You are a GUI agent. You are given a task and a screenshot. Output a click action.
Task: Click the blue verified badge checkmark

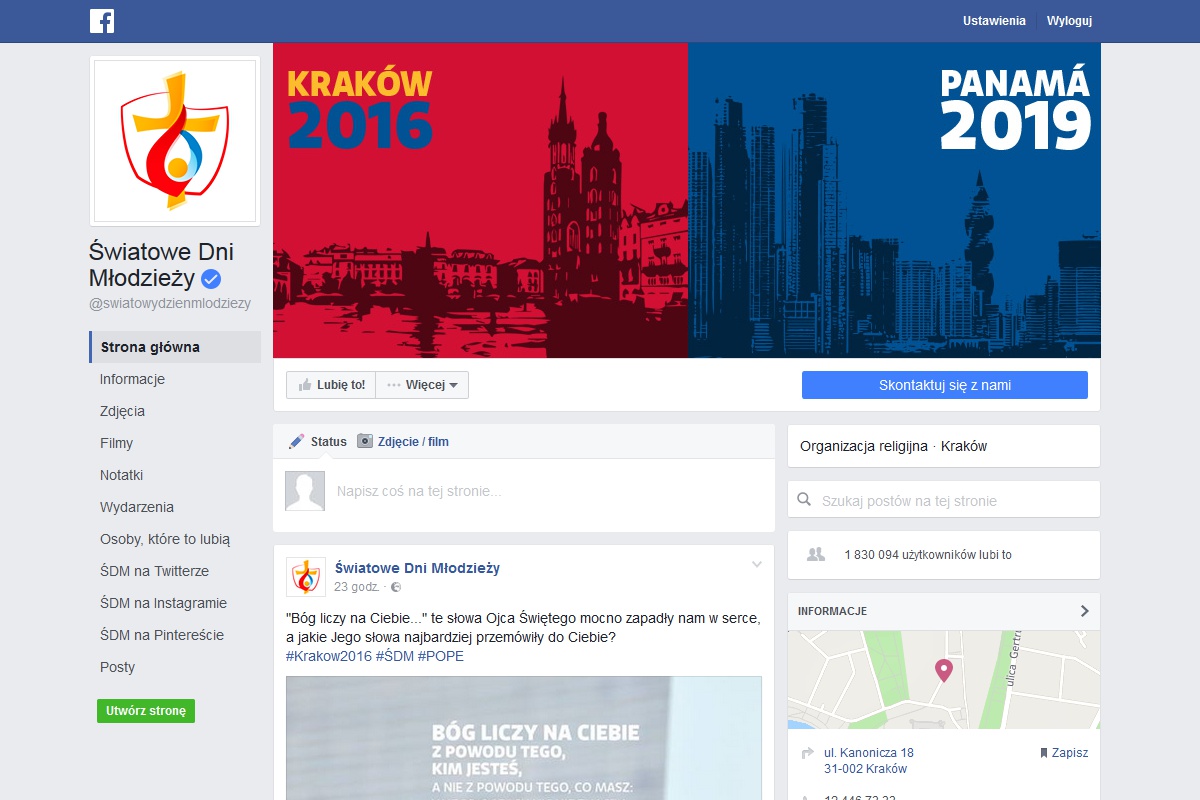(211, 279)
